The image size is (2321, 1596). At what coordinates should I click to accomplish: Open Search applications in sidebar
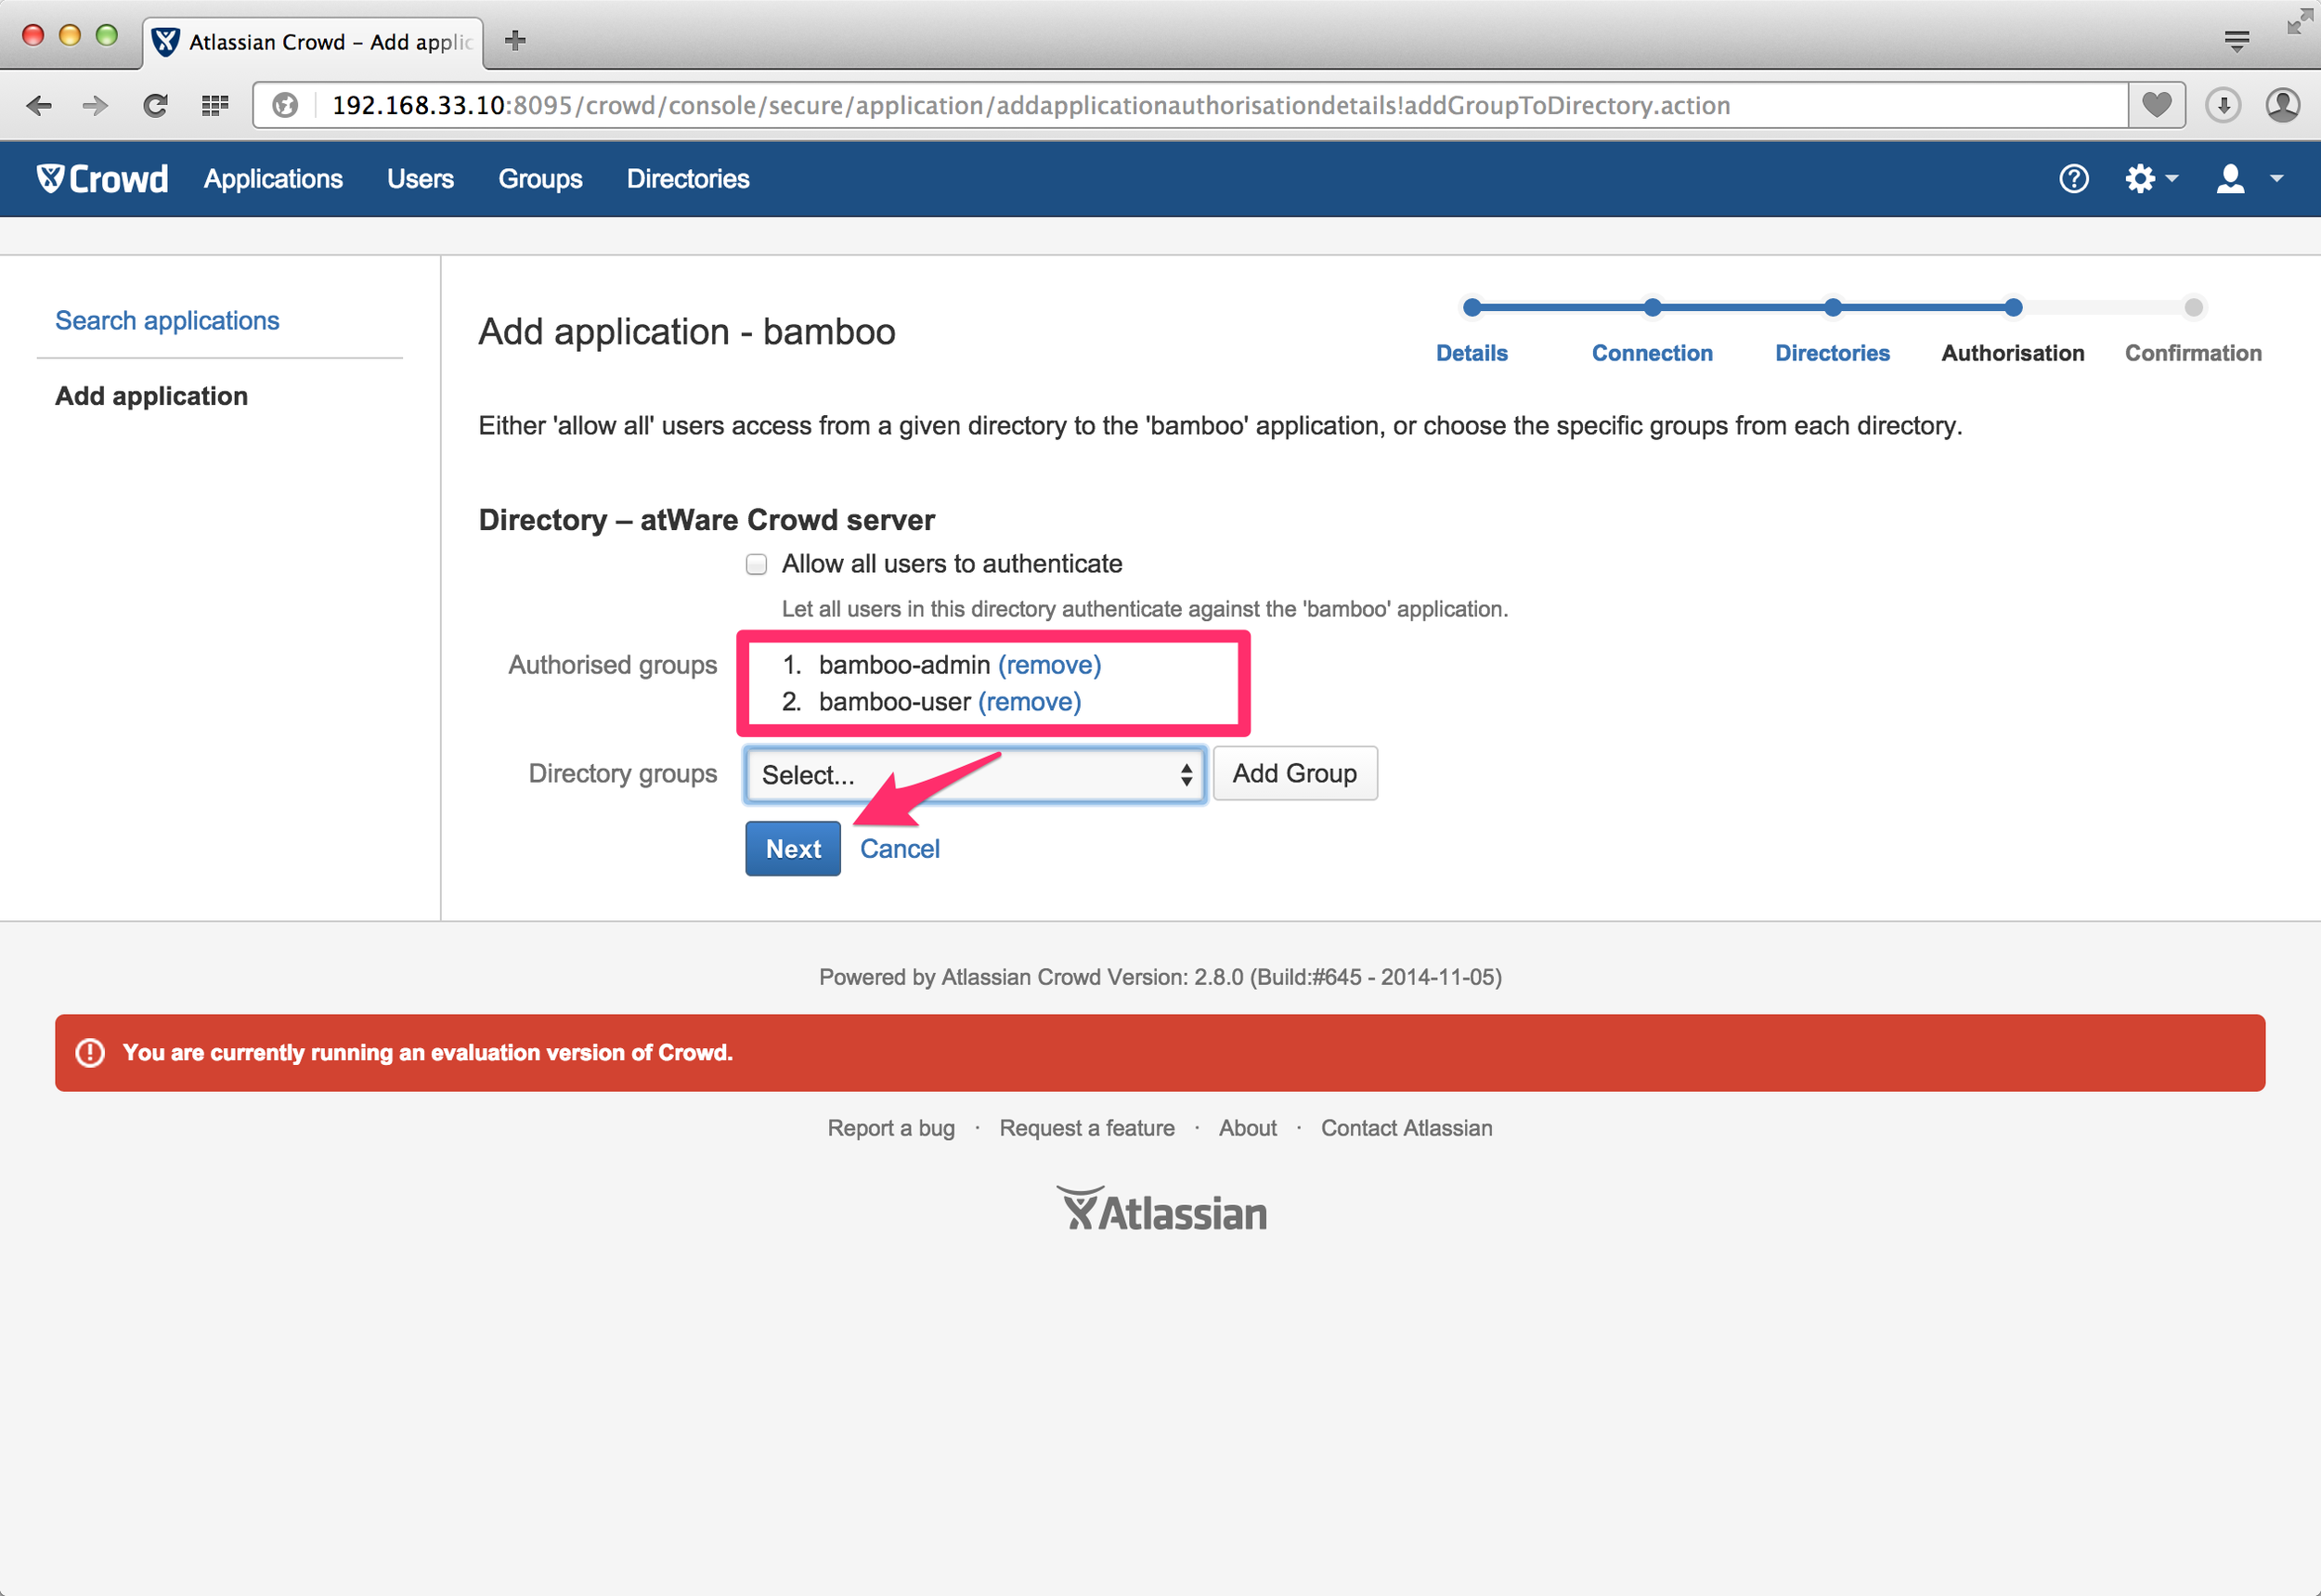click(x=167, y=320)
